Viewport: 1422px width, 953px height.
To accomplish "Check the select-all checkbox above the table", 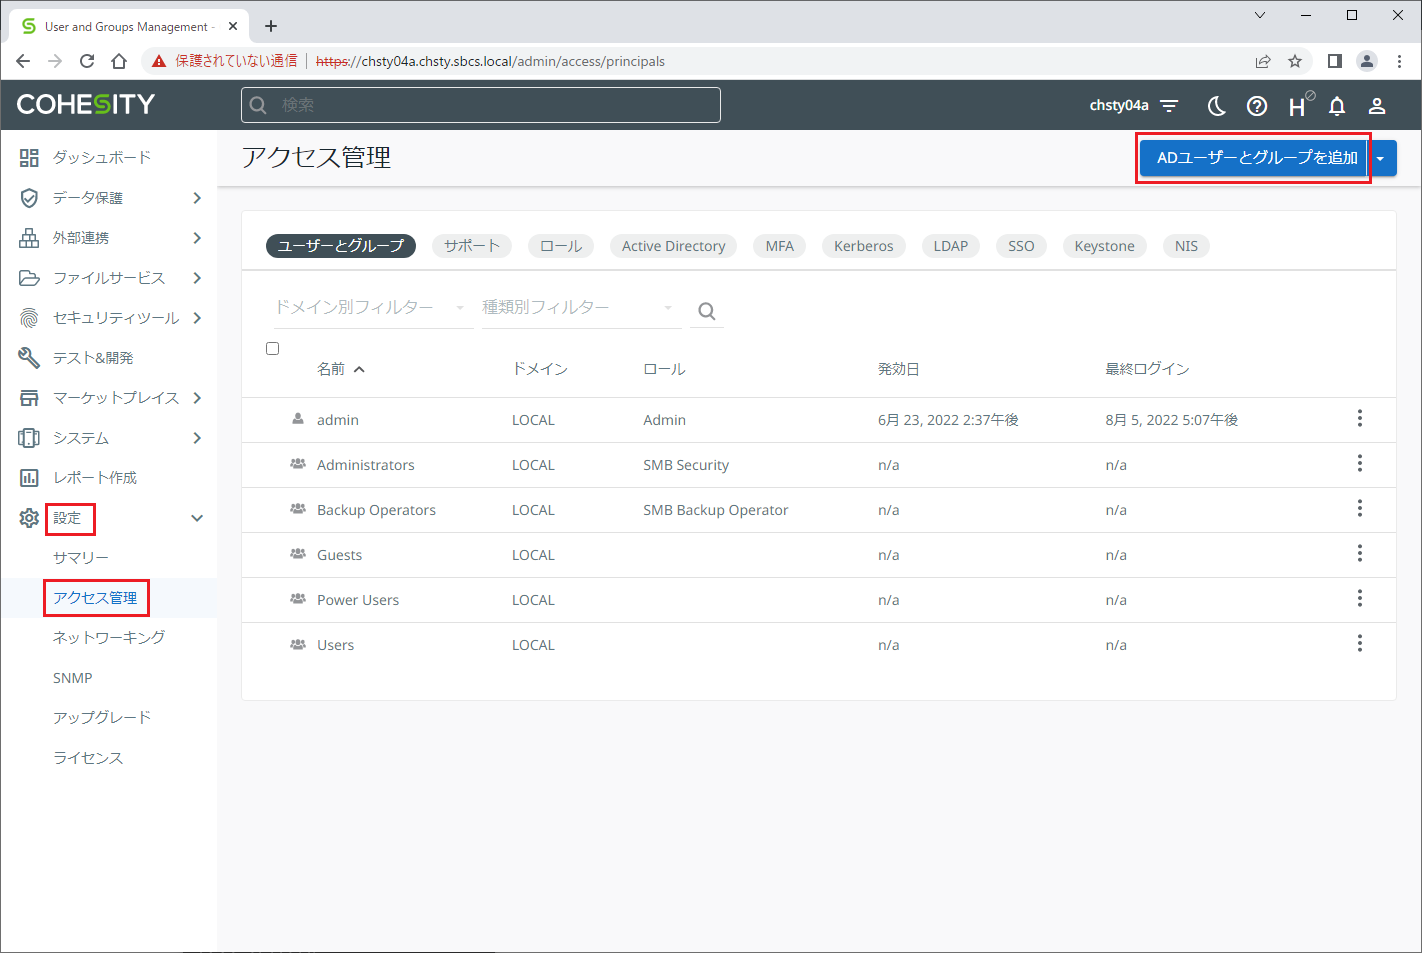I will coord(273,349).
